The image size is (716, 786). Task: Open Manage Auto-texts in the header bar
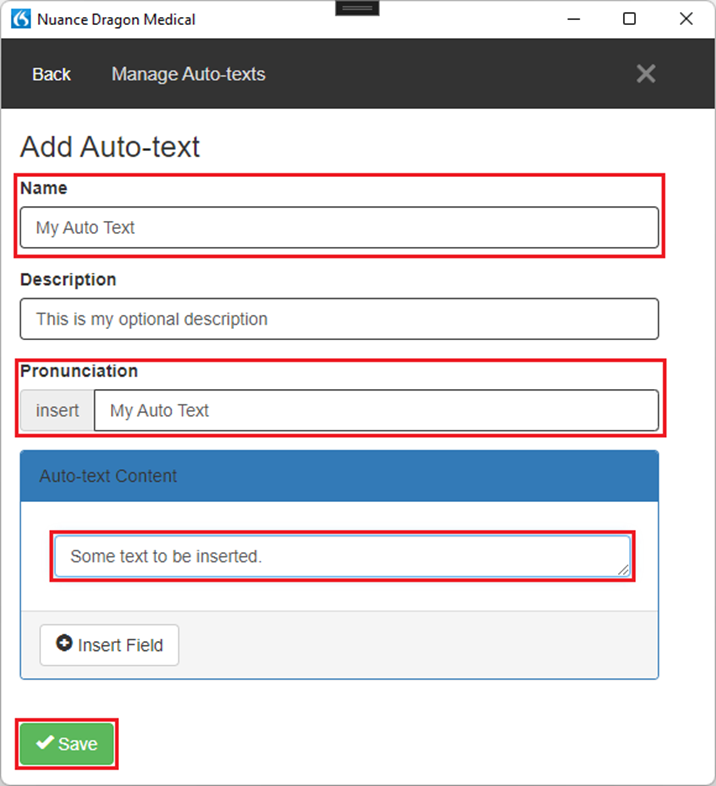188,74
